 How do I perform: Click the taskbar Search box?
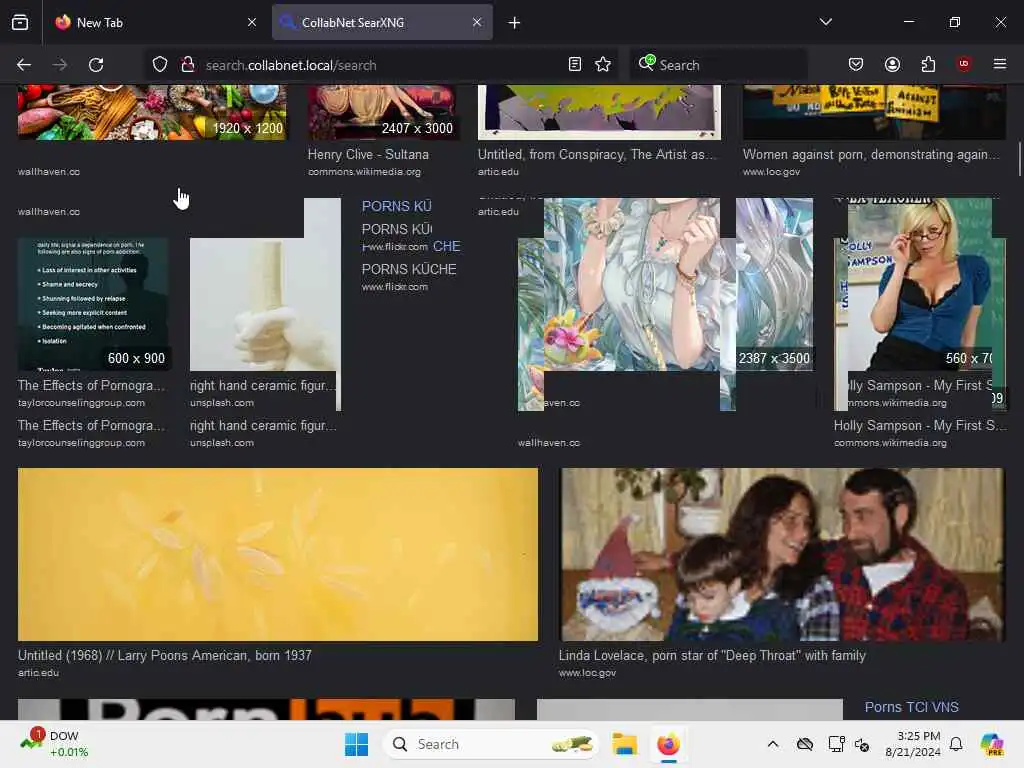coord(490,744)
